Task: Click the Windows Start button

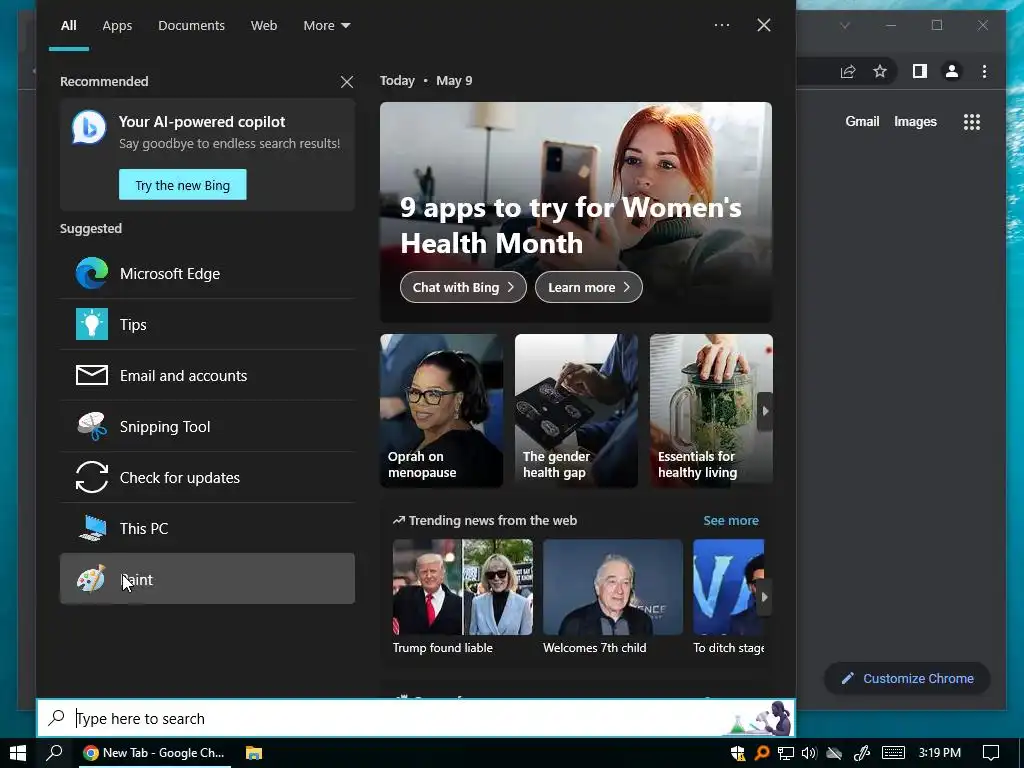Action: click(18, 753)
